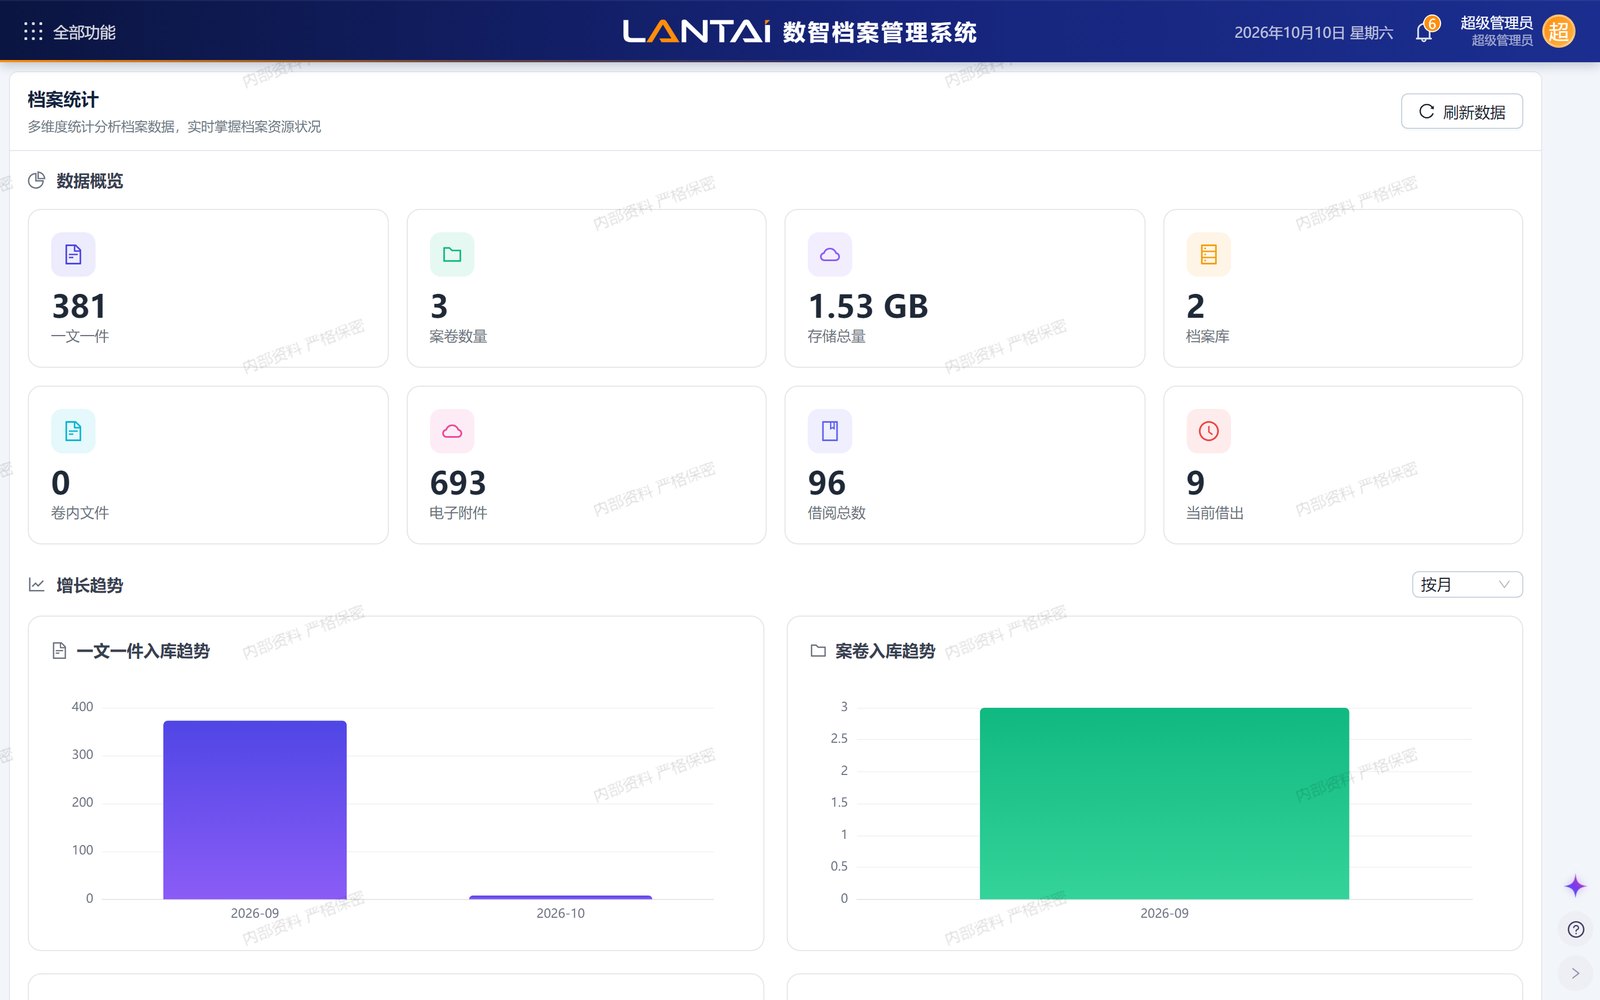The height and width of the screenshot is (1000, 1600).
Task: Open the notification bell
Action: coord(1424,32)
